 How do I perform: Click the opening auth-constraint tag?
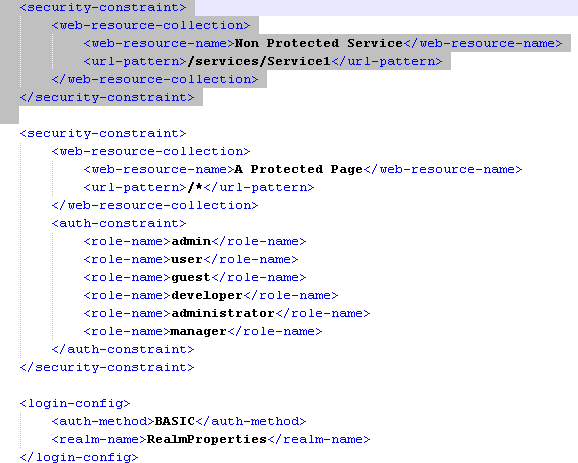tap(119, 224)
